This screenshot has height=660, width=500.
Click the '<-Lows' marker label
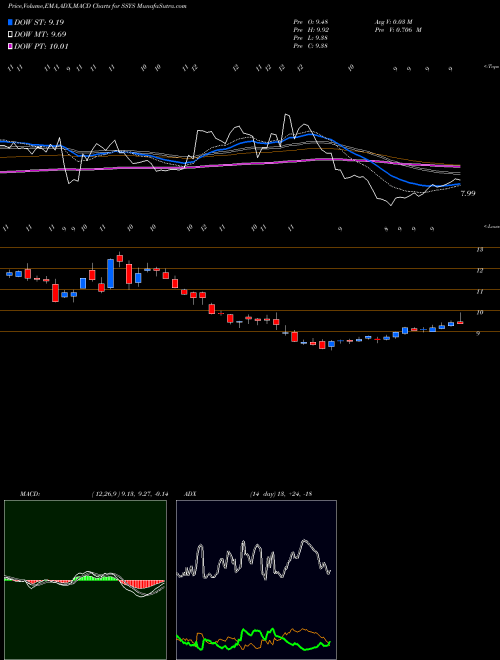point(492,226)
